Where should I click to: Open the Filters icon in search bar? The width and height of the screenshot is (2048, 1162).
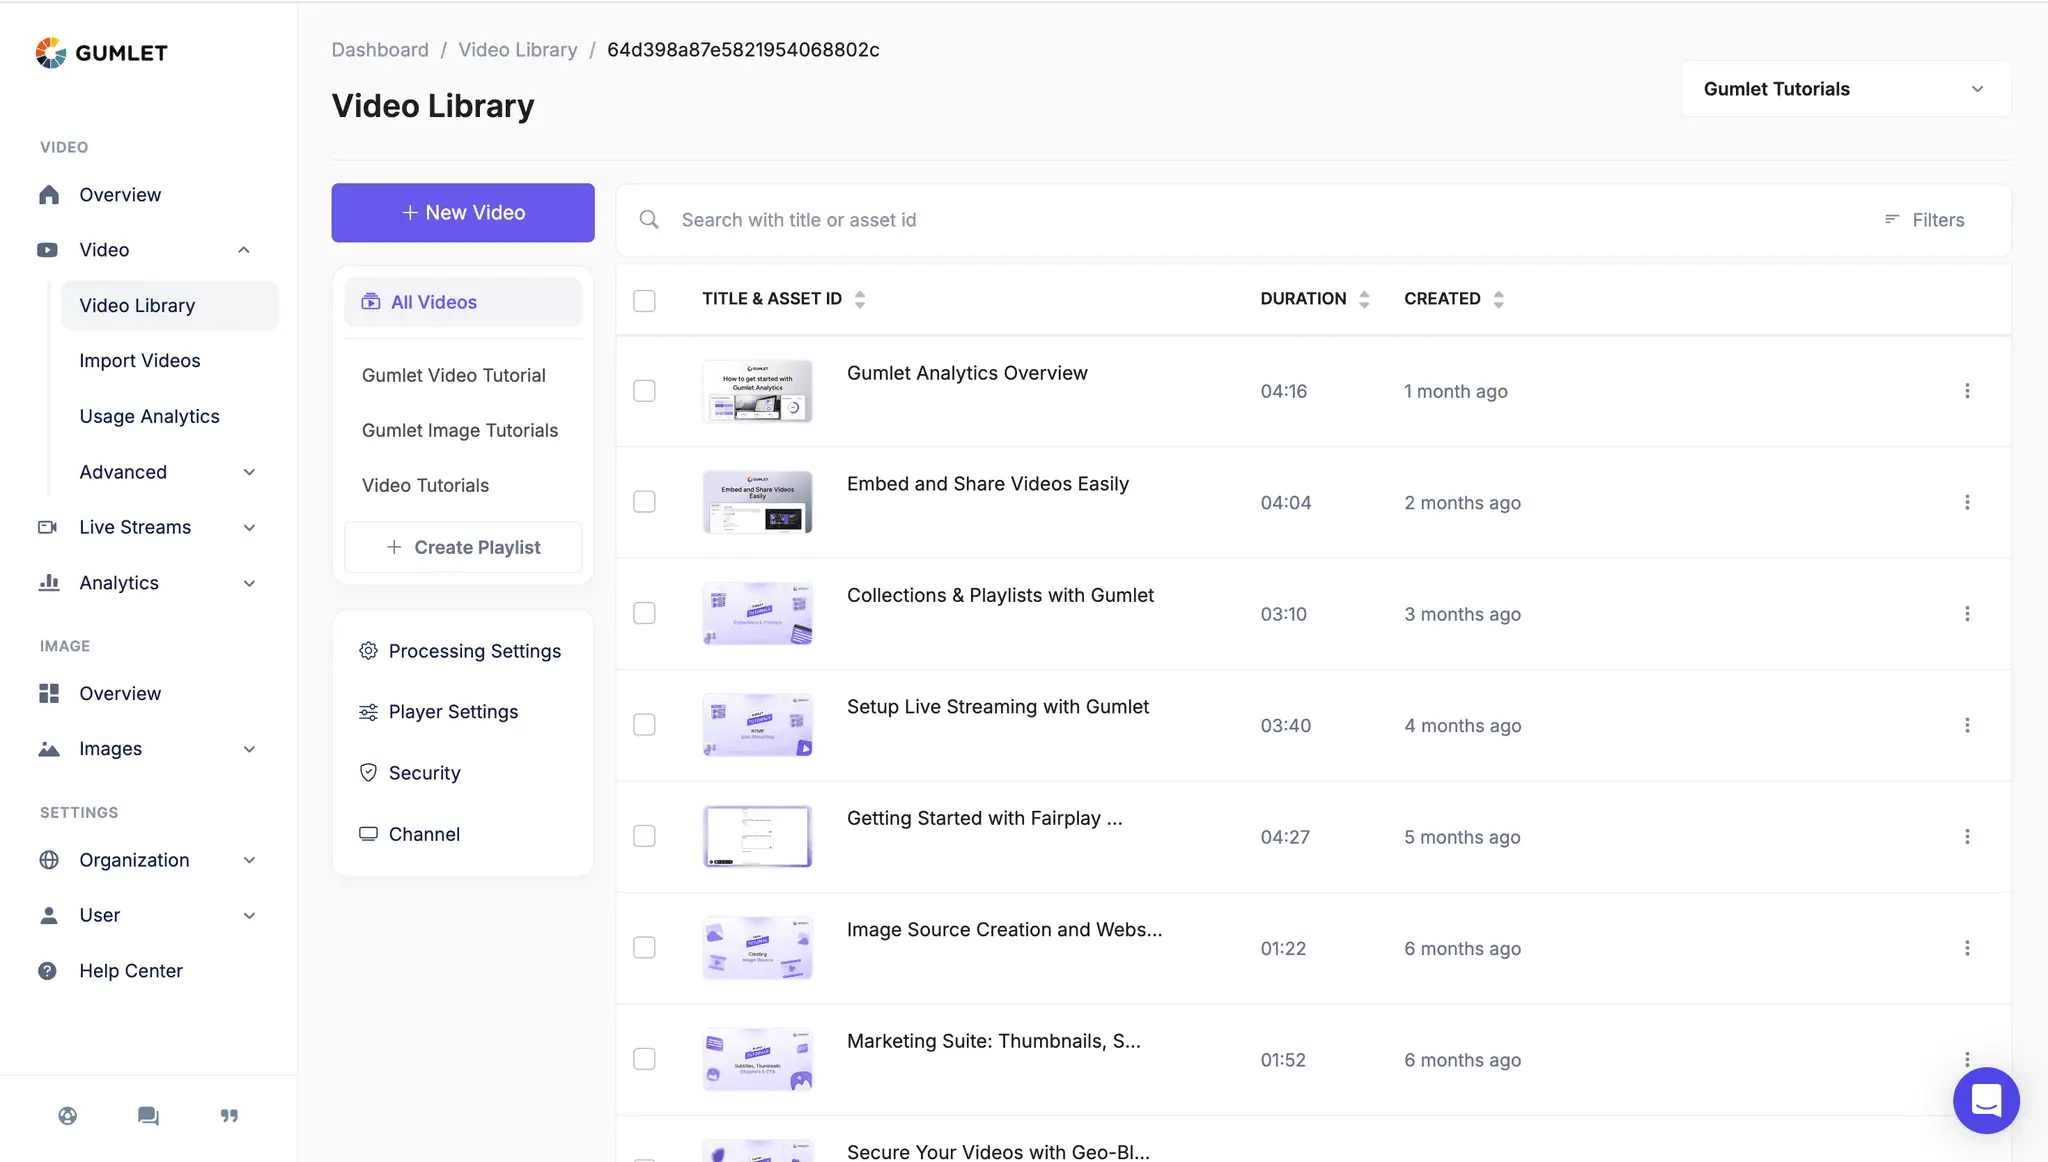coord(1892,220)
